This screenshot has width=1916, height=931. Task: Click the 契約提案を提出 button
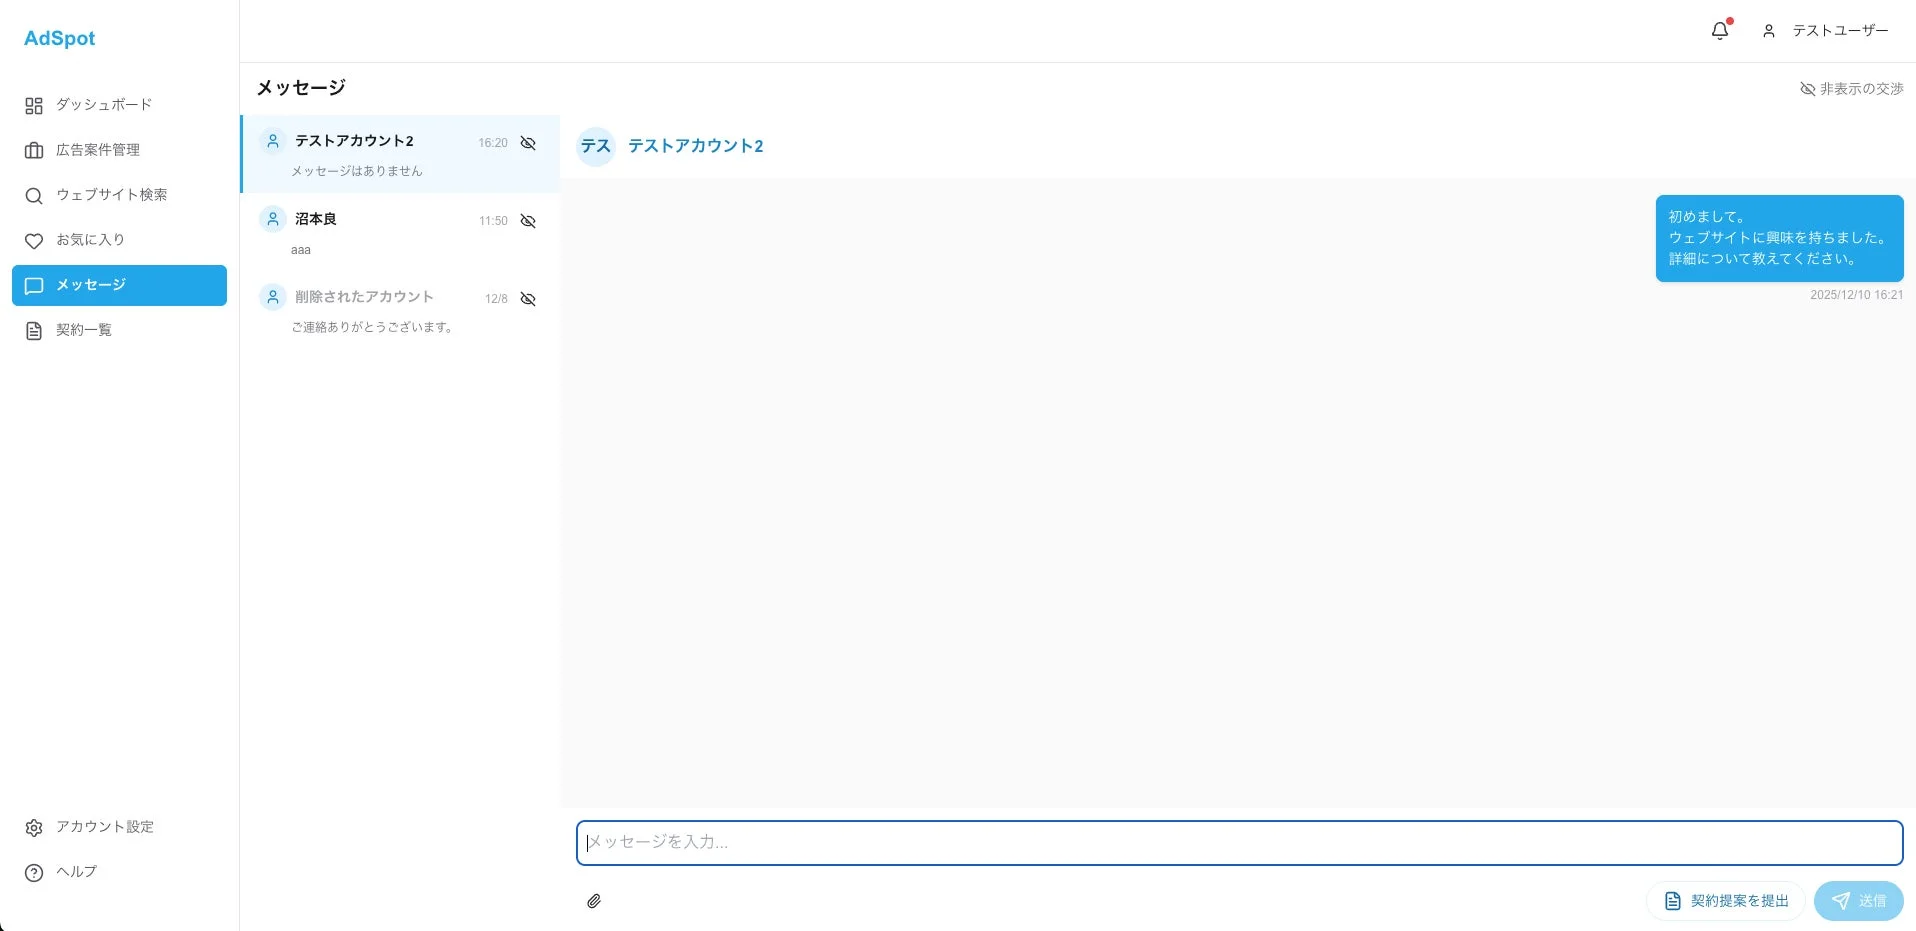coord(1725,901)
